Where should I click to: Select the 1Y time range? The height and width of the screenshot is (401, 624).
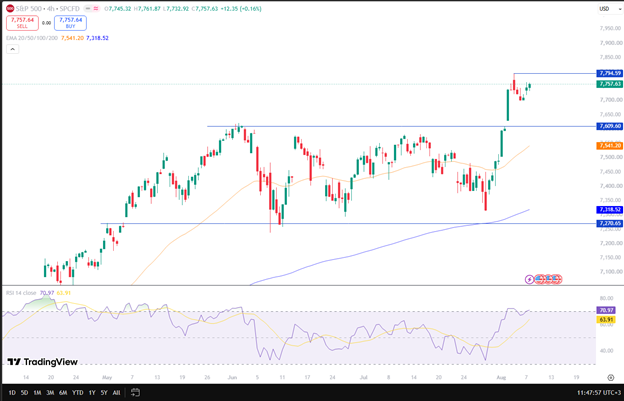(92, 393)
